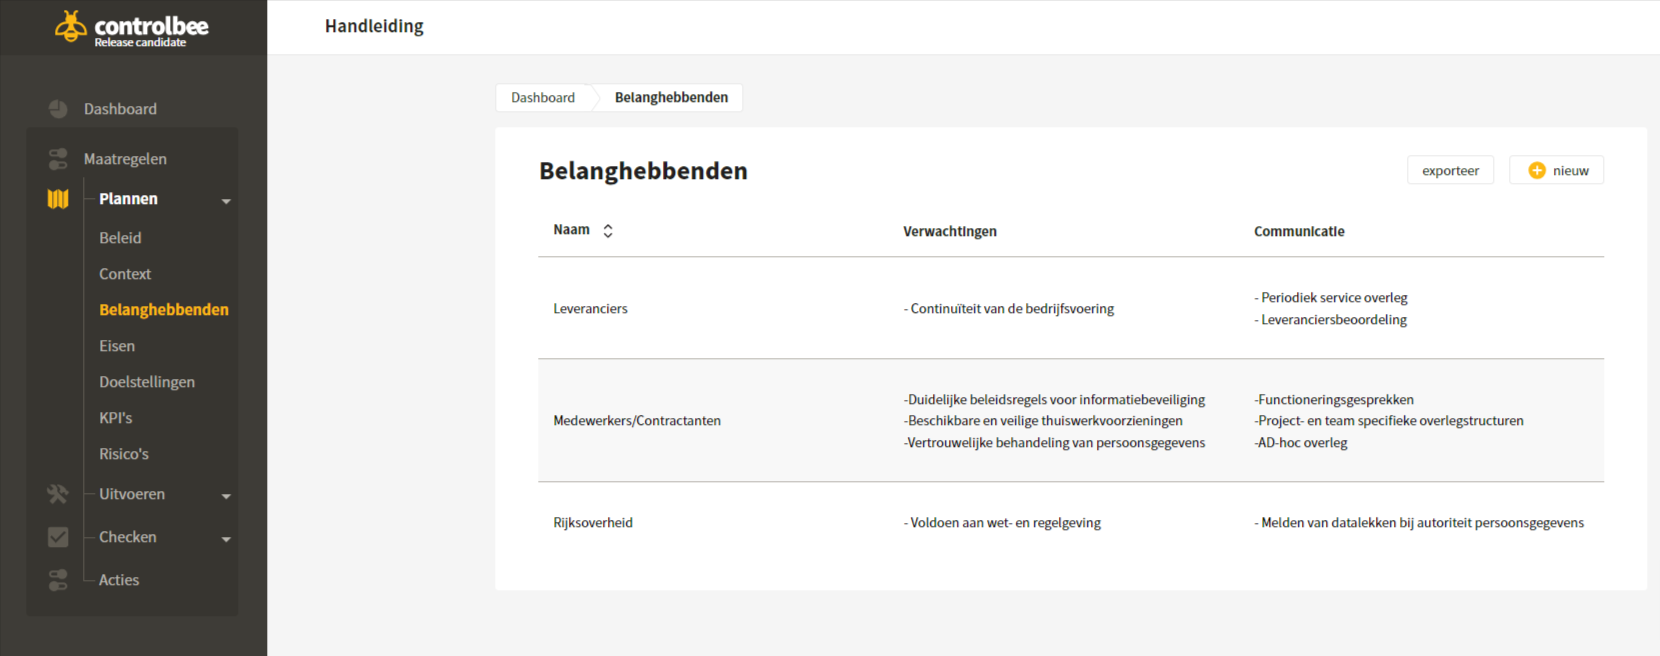This screenshot has height=656, width=1660.
Task: Collapse the Plannen menu arrow
Action: (226, 201)
